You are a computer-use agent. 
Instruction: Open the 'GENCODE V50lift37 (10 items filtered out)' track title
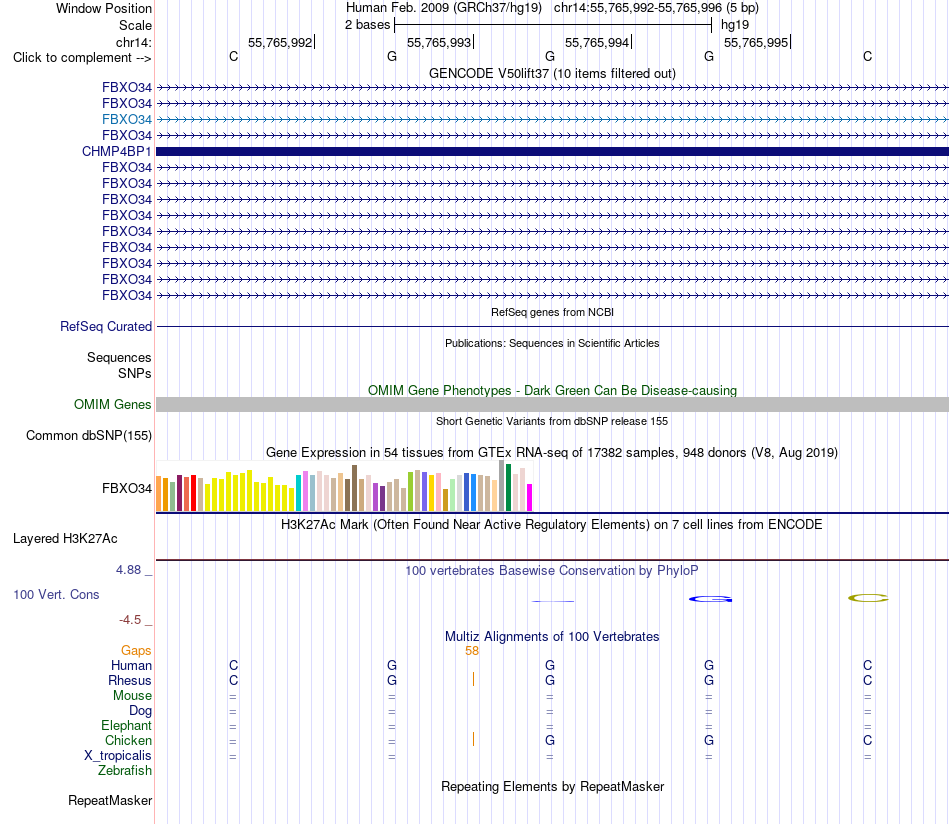tap(552, 73)
